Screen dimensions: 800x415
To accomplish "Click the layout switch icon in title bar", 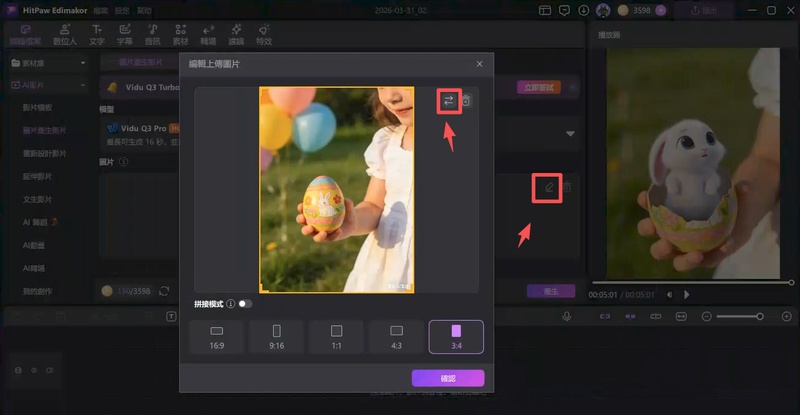I will pos(545,10).
